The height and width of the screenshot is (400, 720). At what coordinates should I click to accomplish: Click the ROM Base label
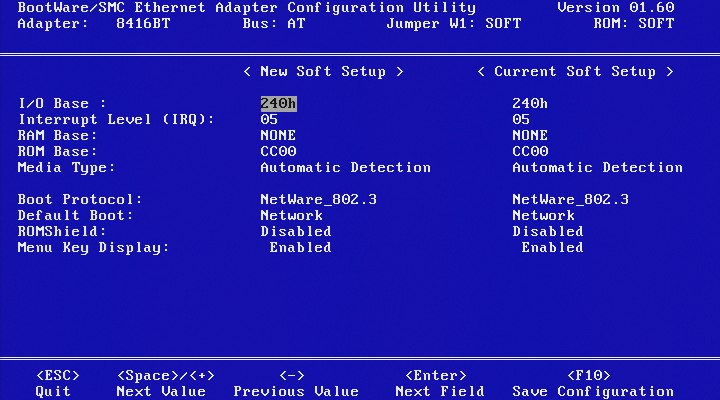click(57, 152)
